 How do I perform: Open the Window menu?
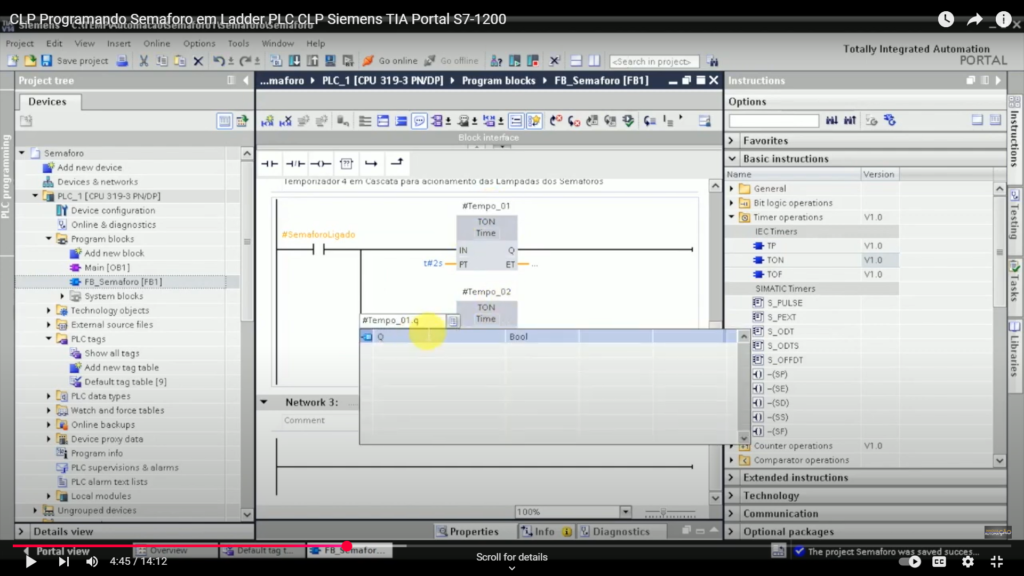pyautogui.click(x=278, y=43)
